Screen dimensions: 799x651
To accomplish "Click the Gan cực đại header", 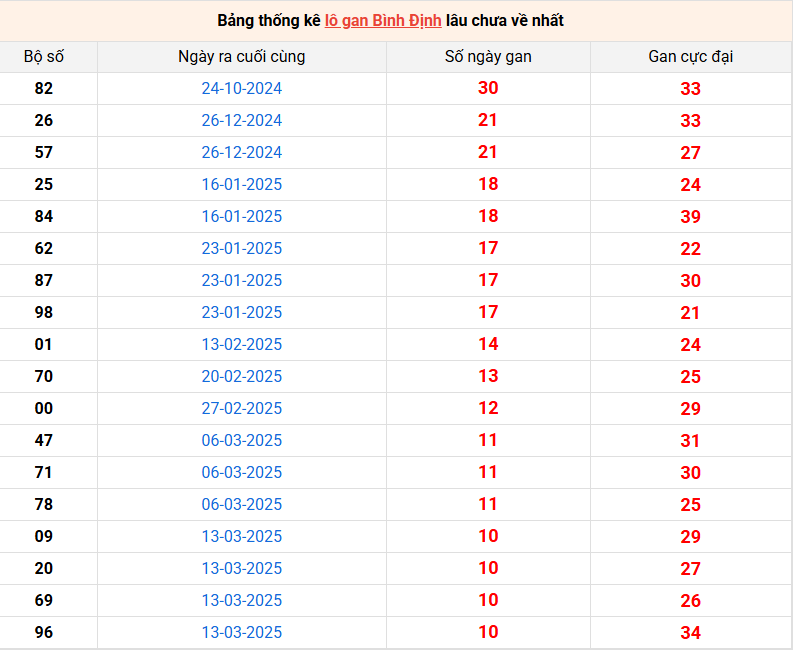I will (x=690, y=57).
